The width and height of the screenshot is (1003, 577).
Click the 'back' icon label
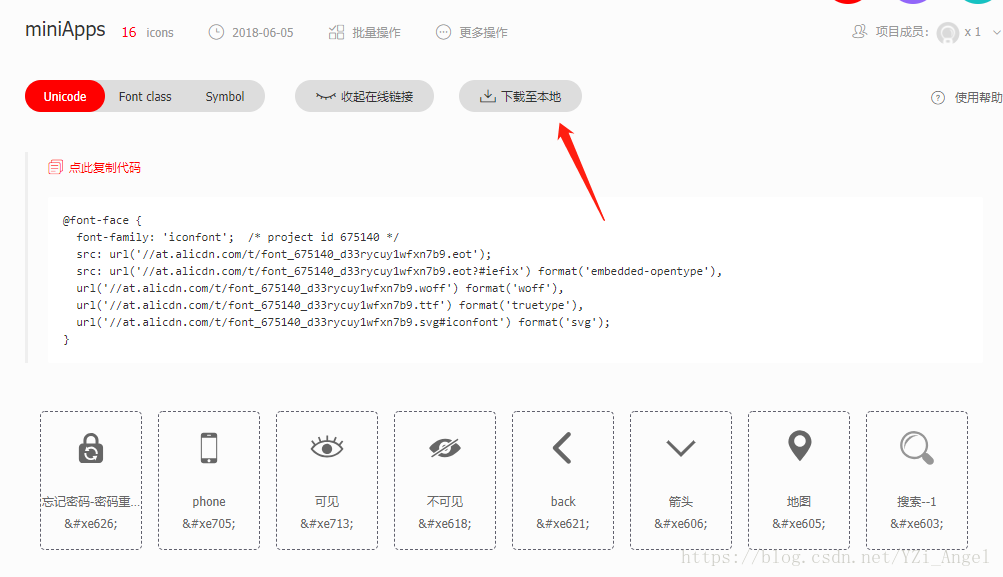(563, 502)
